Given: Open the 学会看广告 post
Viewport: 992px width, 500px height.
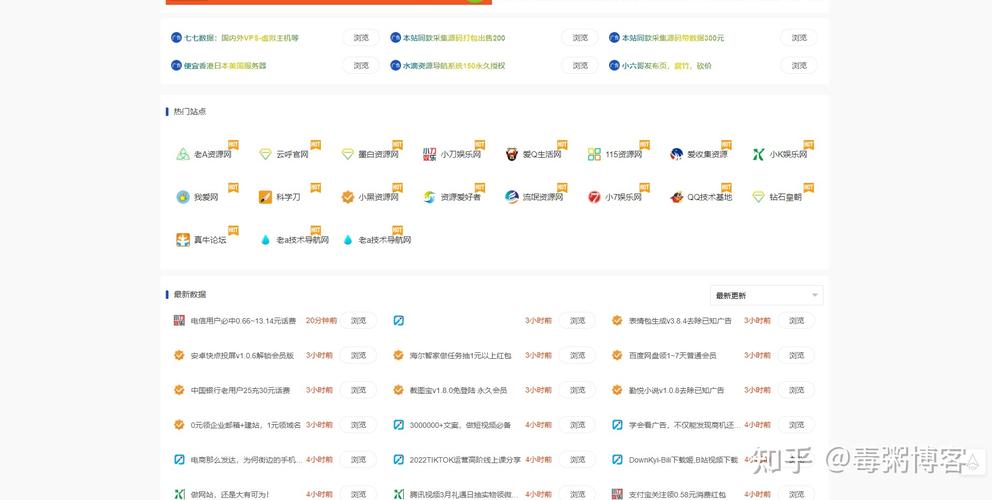Looking at the screenshot, I should tap(685, 425).
